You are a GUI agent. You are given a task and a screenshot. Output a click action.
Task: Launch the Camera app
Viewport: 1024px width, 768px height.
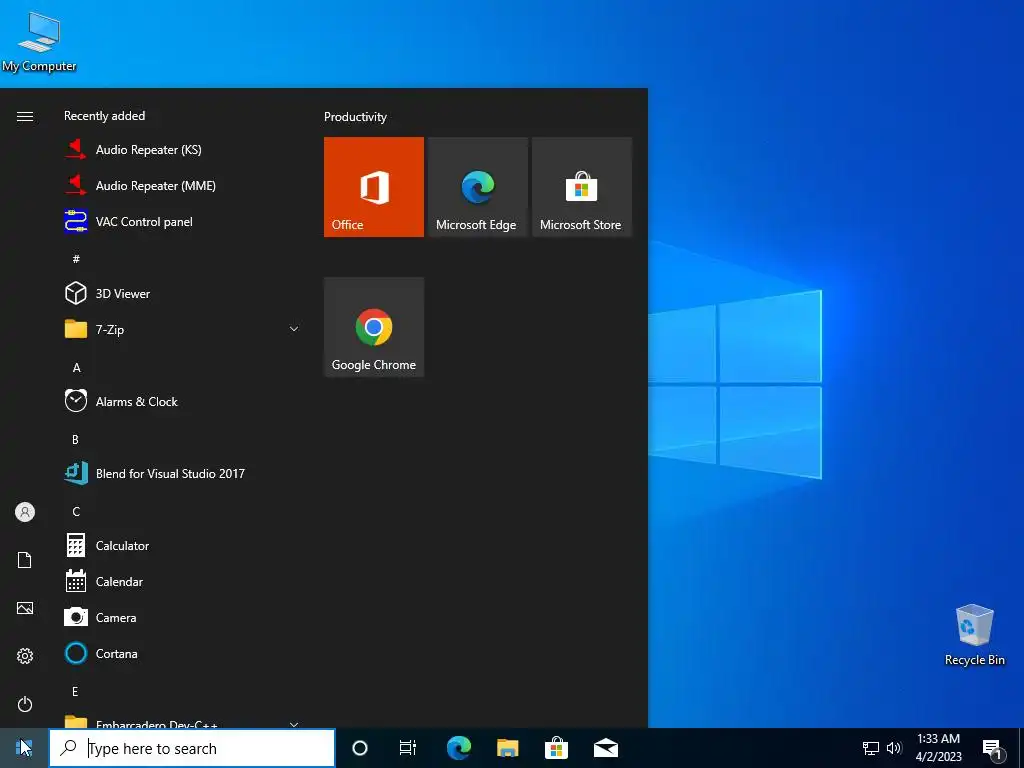[182, 617]
